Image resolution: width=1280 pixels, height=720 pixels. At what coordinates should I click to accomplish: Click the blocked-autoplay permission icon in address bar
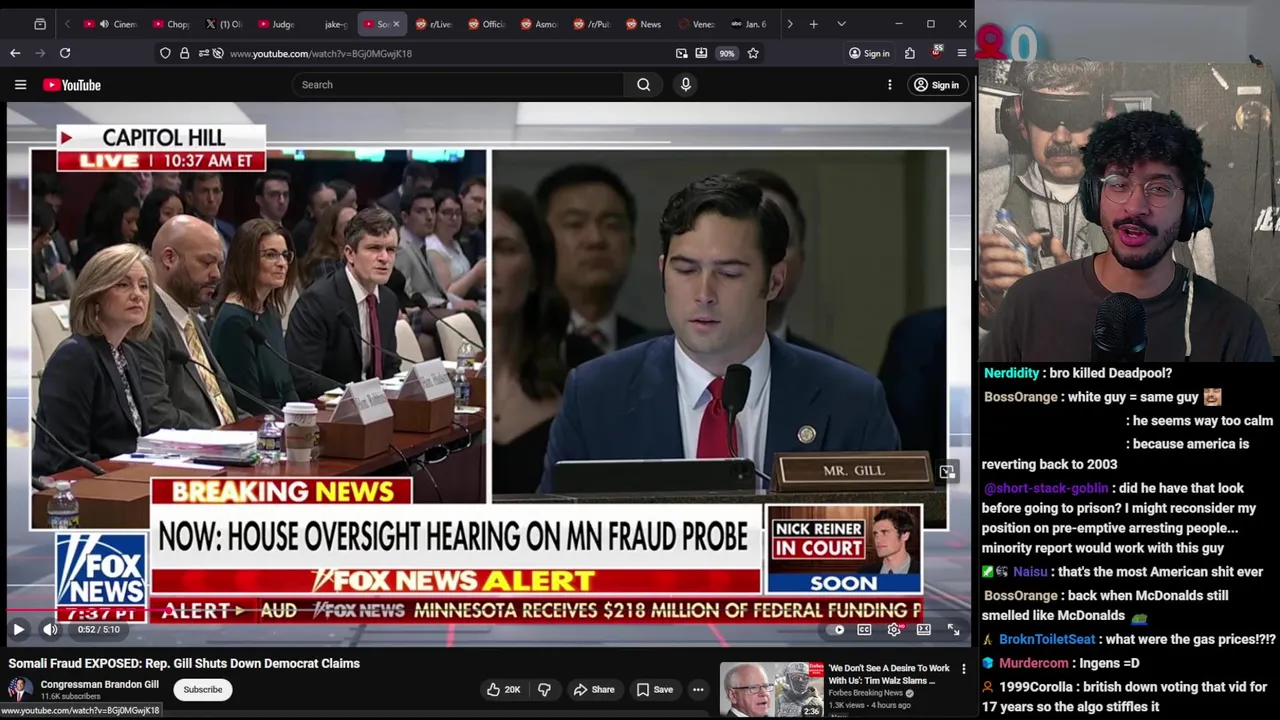point(217,53)
